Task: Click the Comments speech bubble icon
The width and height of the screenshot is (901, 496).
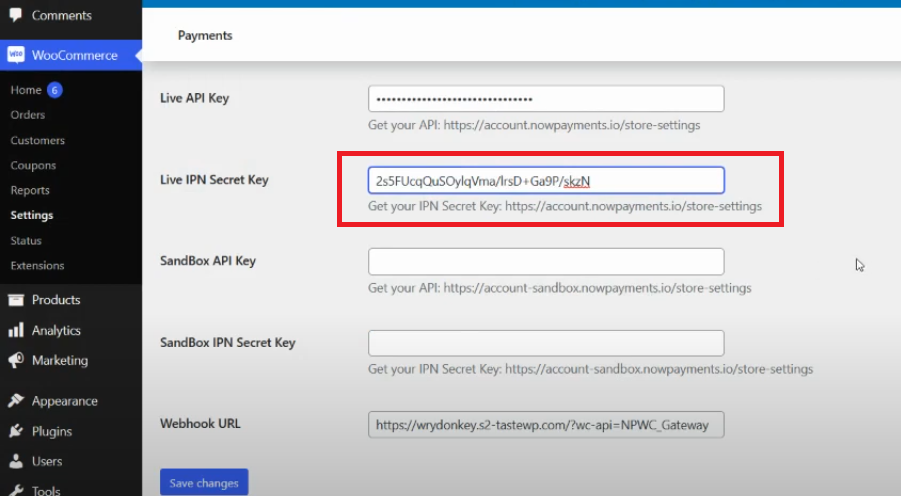Action: coord(16,15)
